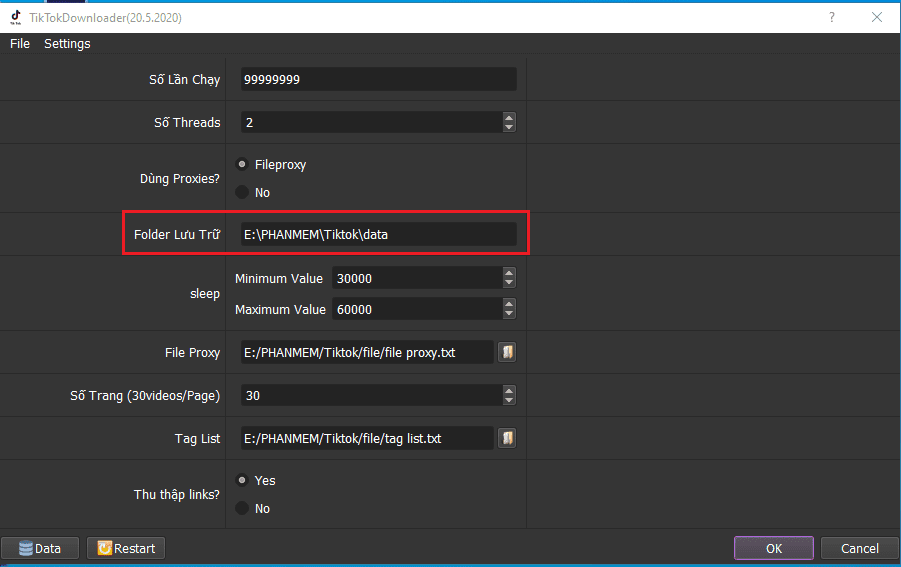The height and width of the screenshot is (567, 901).
Task: Select Yes for Thu thập links
Action: click(x=241, y=480)
